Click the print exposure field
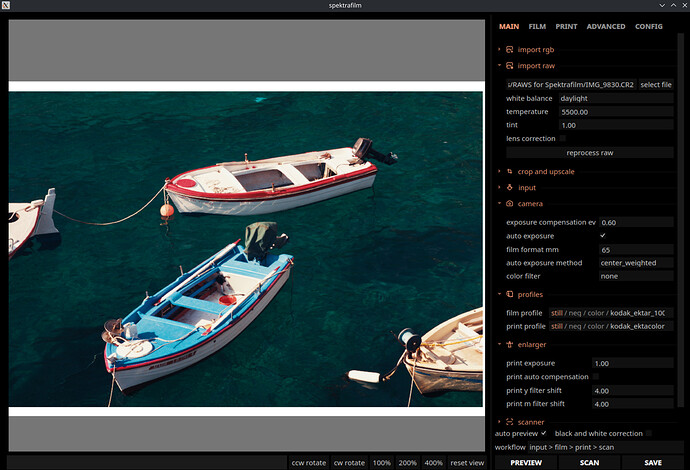Viewport: 690px width, 470px height. (633, 363)
